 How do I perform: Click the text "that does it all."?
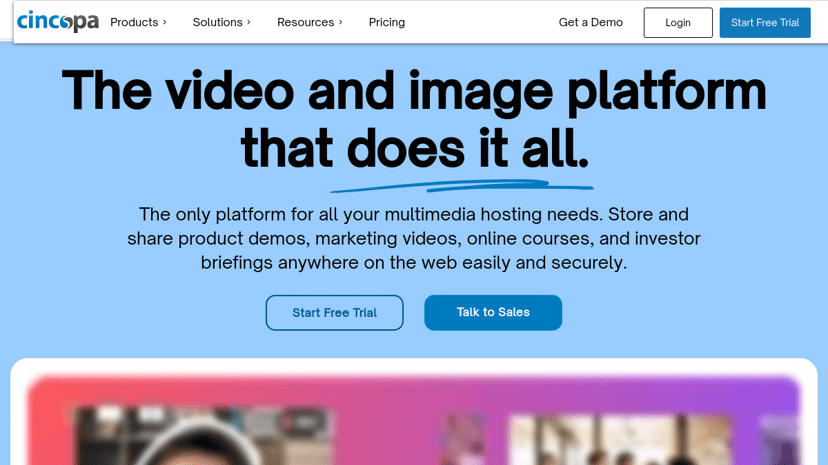415,148
